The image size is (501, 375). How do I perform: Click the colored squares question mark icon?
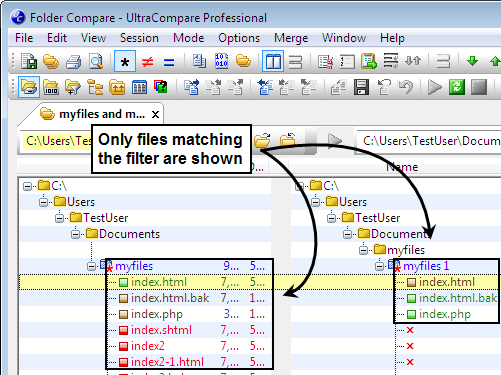tap(161, 87)
